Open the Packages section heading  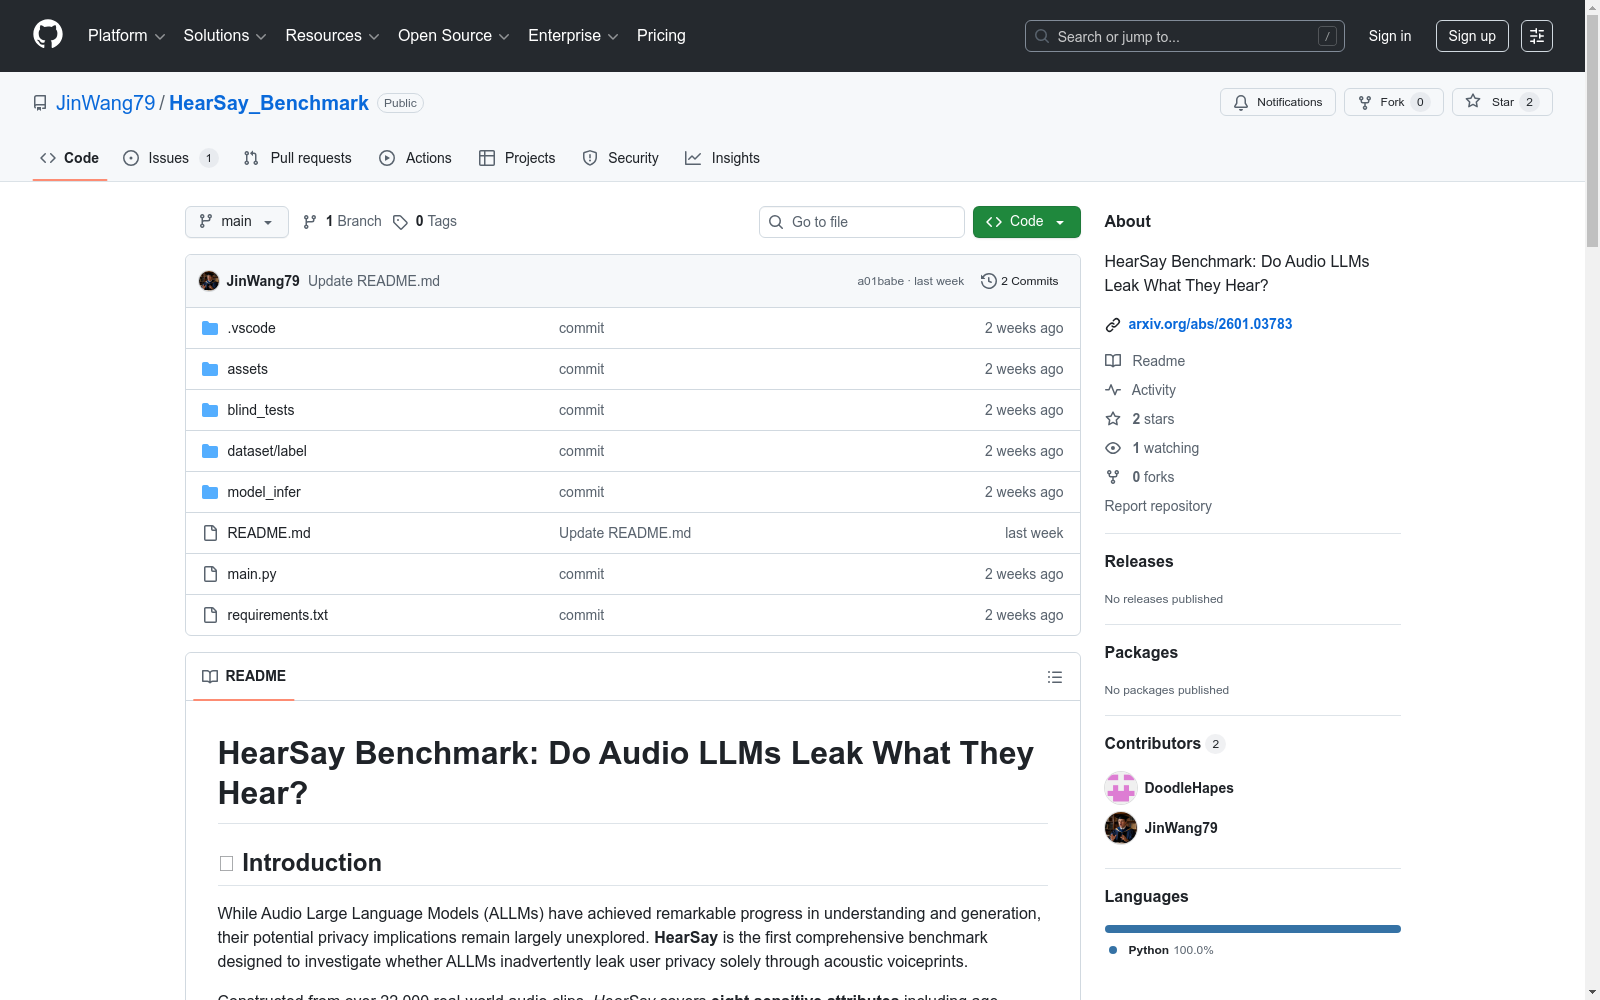(1141, 653)
